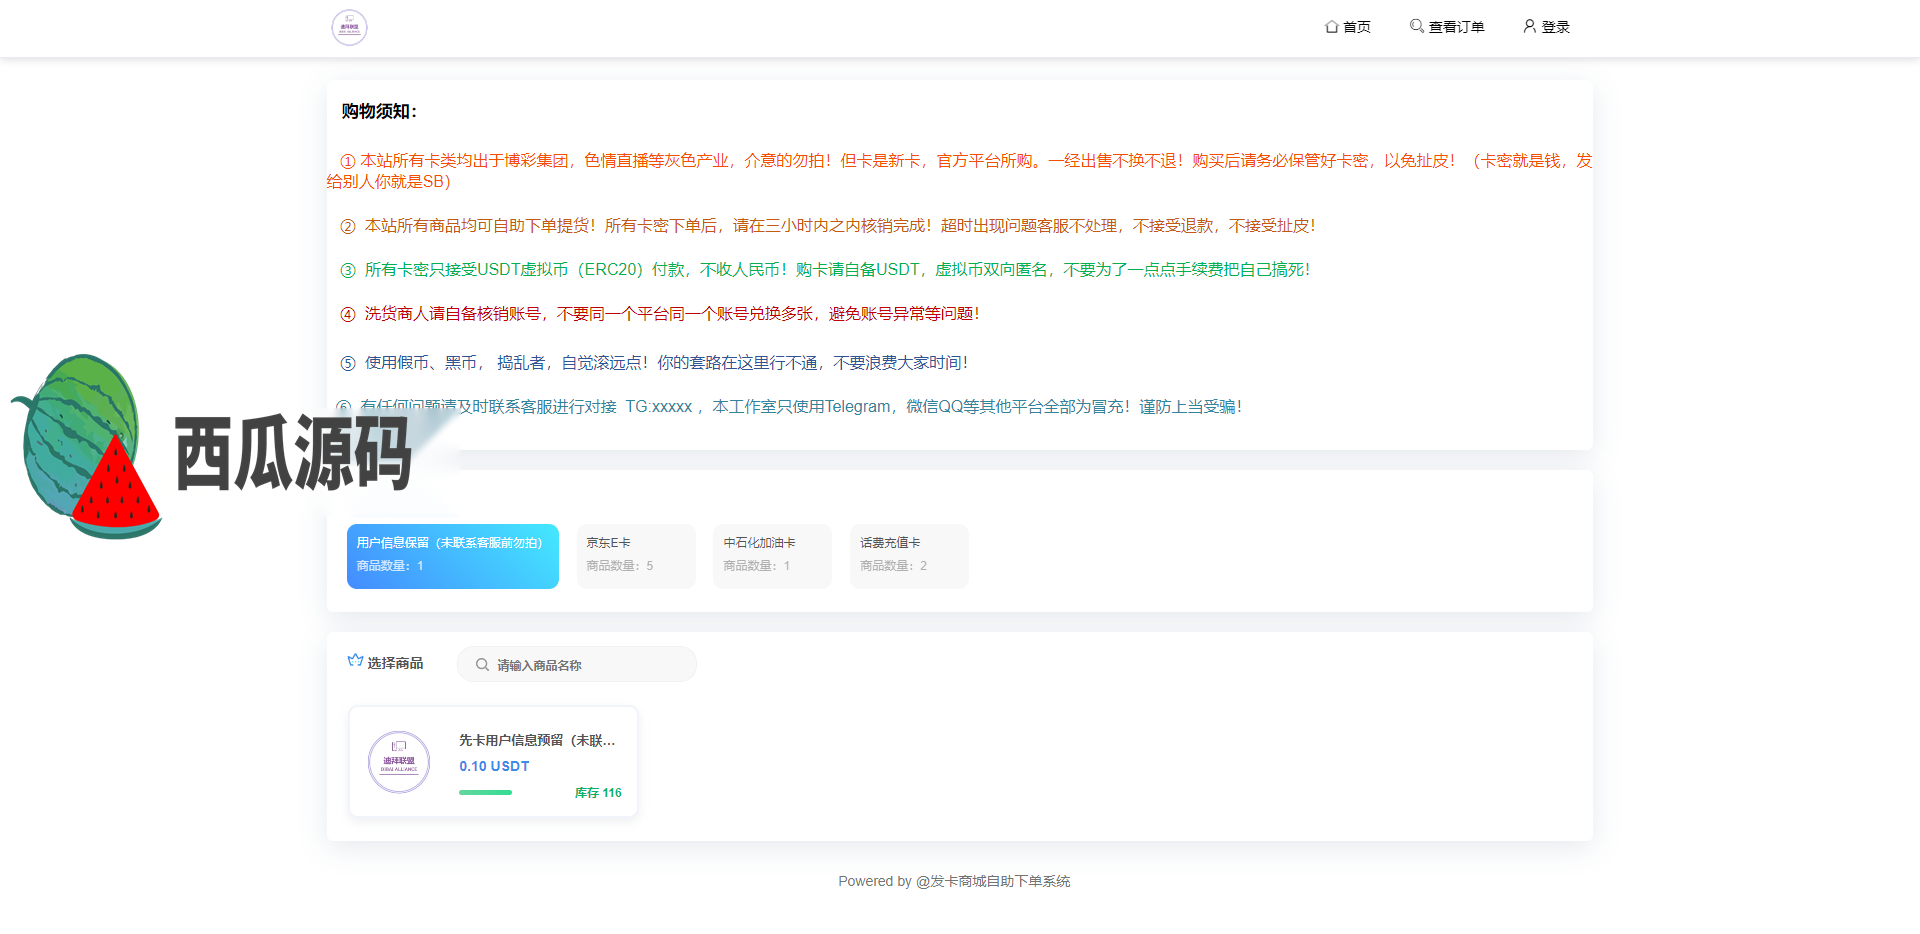Focus the 请输入商品名称 search field
1920x934 pixels.
590,665
